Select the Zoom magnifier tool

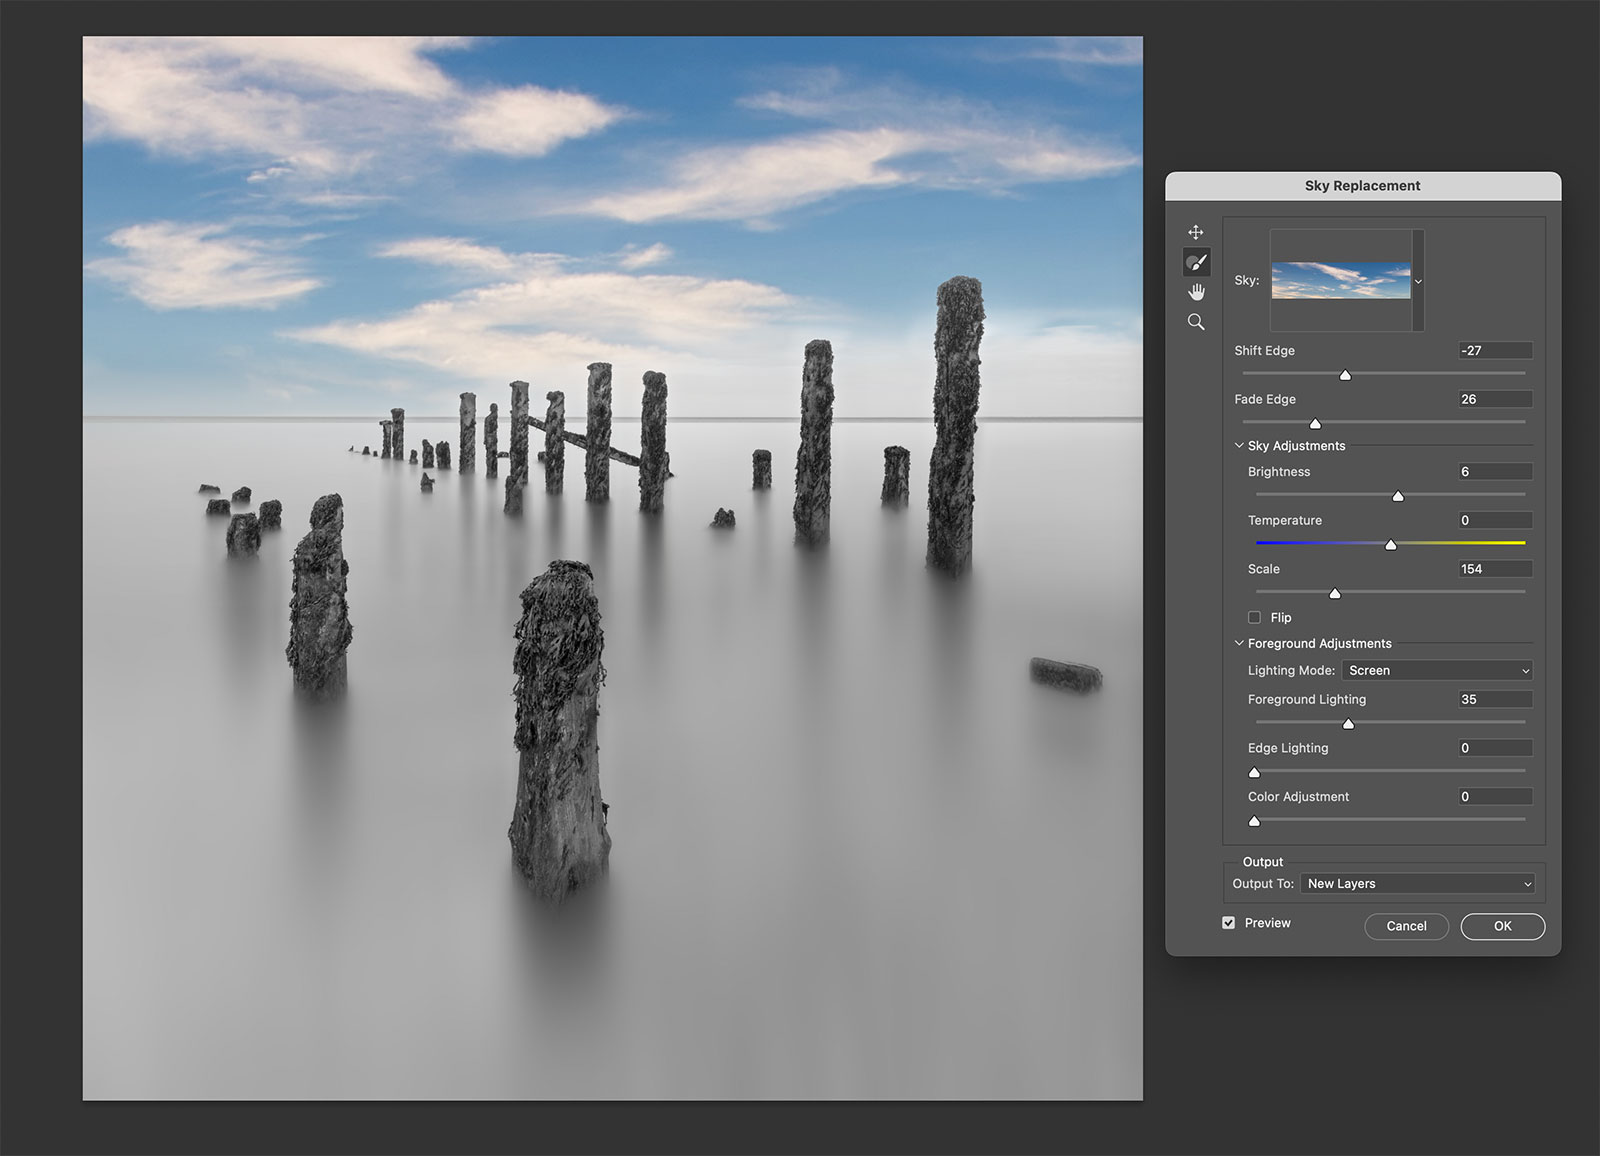pos(1196,322)
